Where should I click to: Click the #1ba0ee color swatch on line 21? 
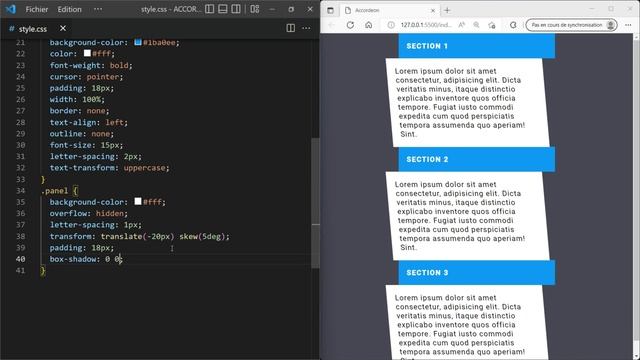[138, 42]
